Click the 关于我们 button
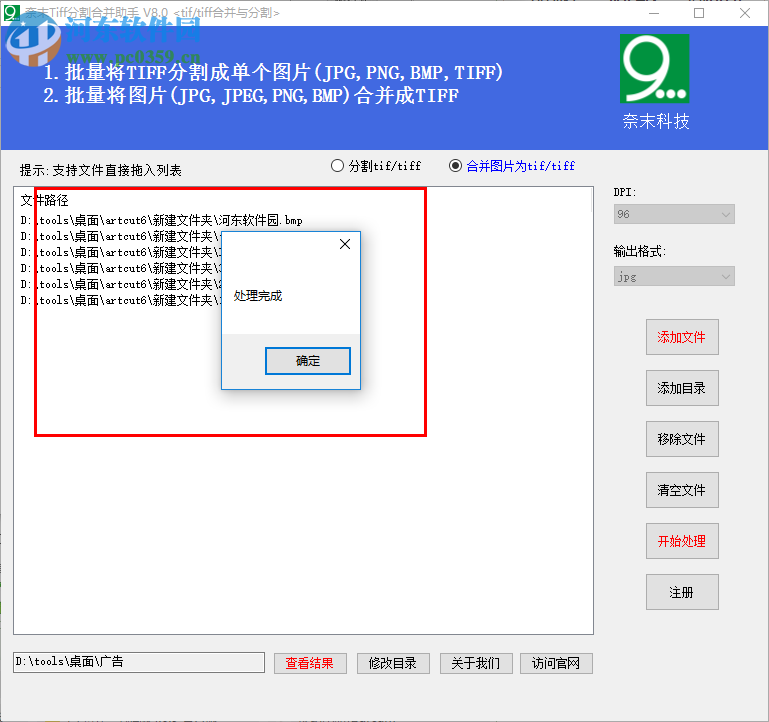Viewport: 769px width, 722px height. point(476,663)
